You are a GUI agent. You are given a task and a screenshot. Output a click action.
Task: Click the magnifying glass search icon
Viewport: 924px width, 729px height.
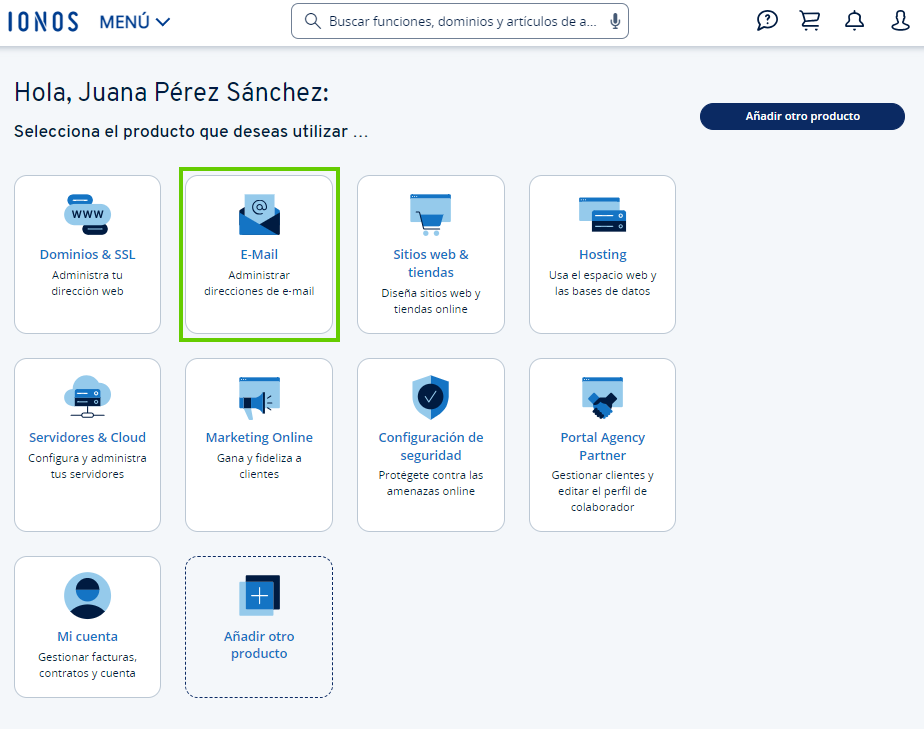(312, 21)
